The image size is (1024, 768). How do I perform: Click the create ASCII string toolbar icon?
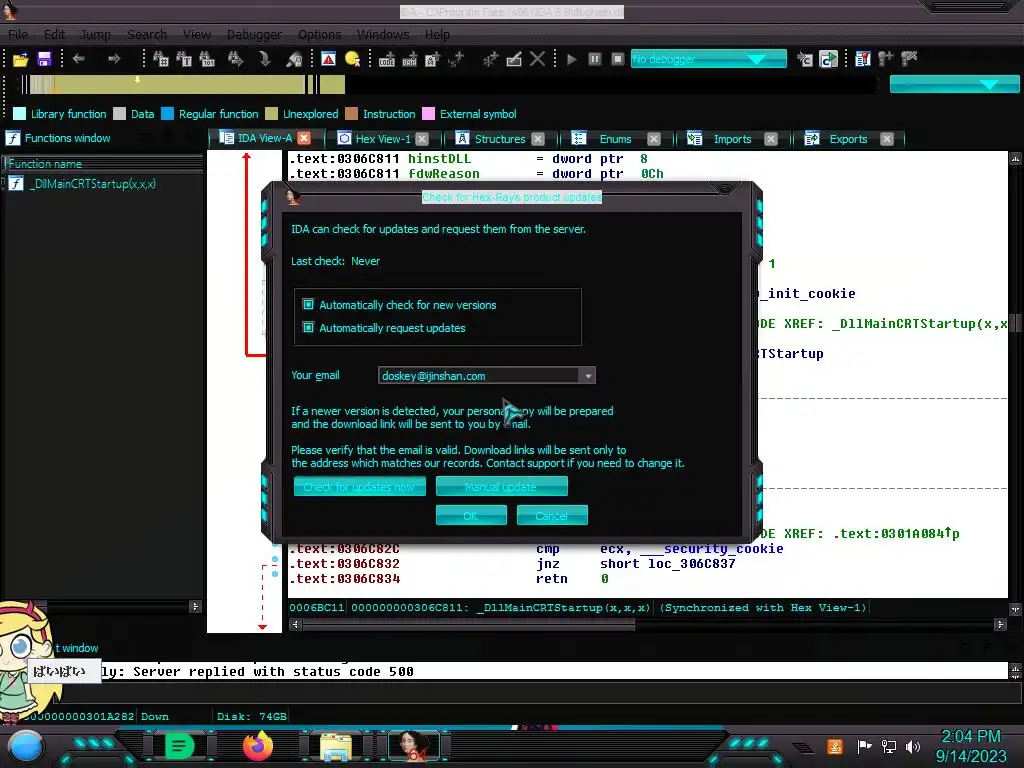click(x=432, y=59)
